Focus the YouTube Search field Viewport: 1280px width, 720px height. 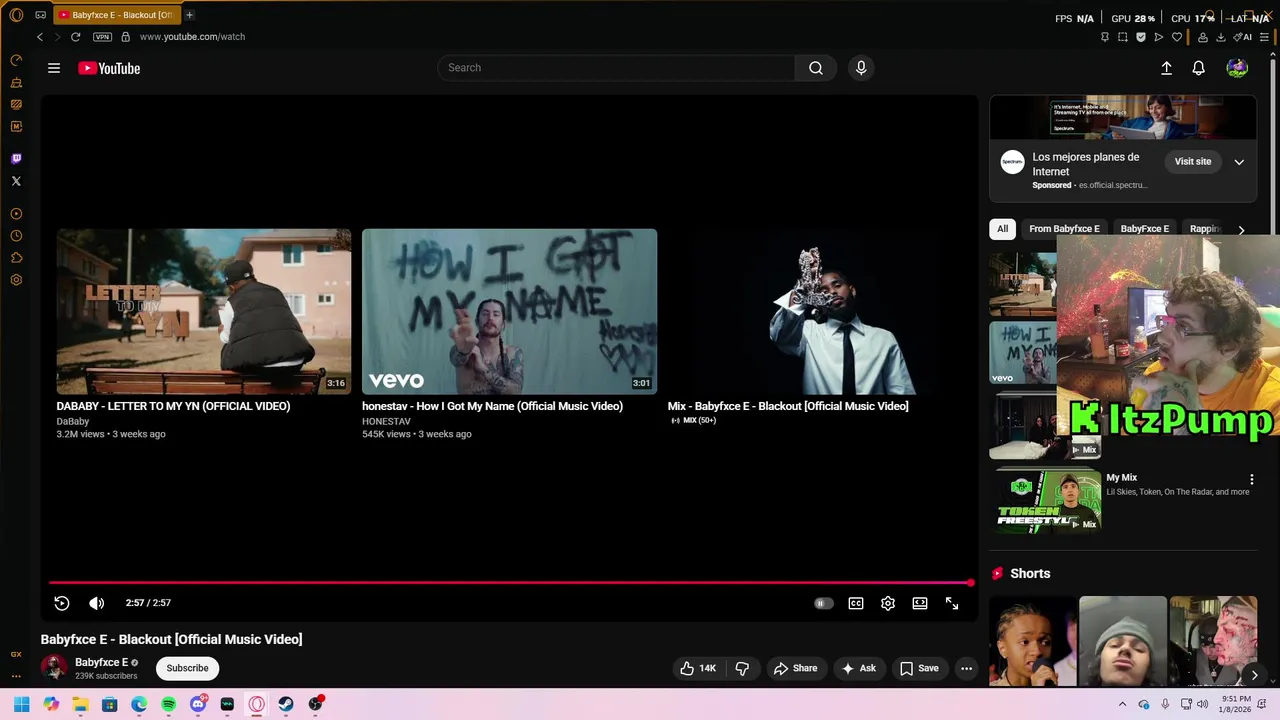pos(616,68)
